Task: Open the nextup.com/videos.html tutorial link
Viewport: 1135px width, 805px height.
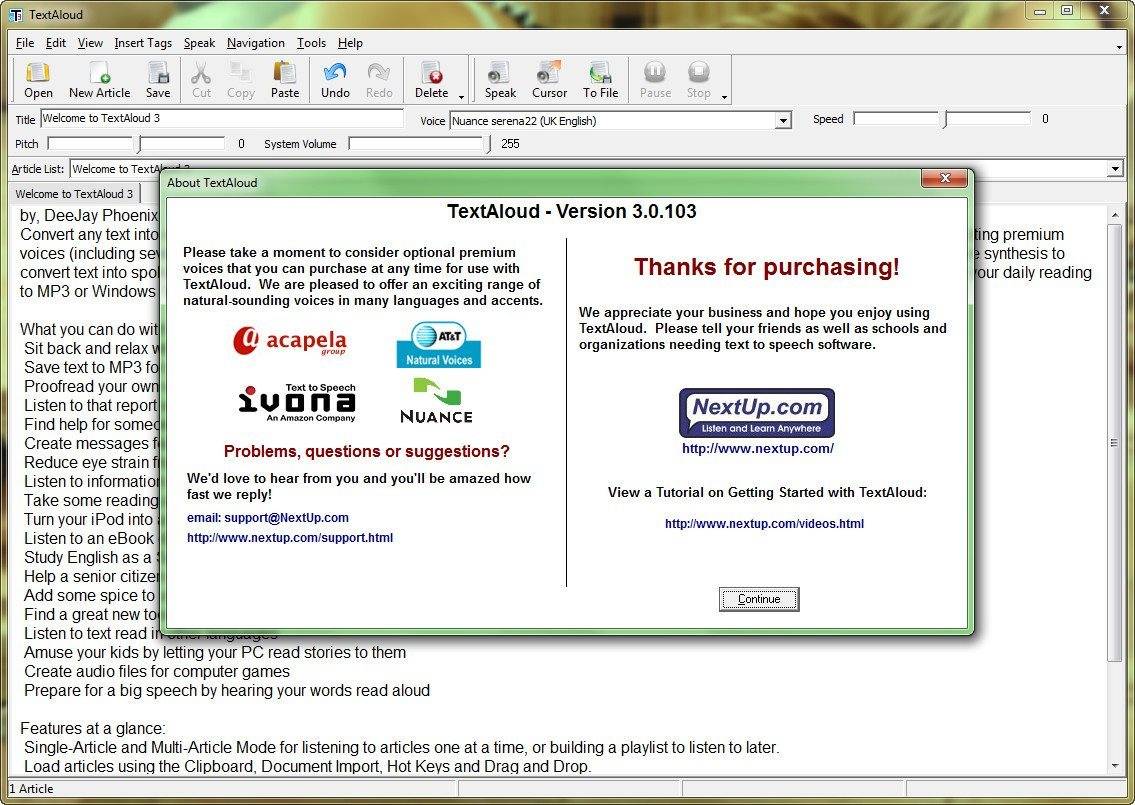Action: pyautogui.click(x=764, y=523)
